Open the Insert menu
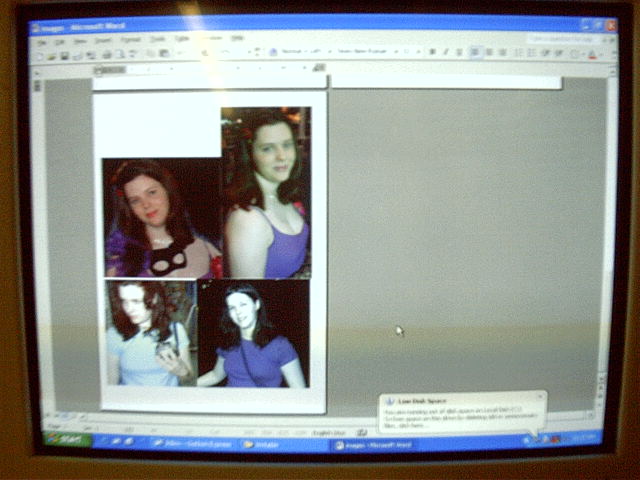 [x=103, y=40]
